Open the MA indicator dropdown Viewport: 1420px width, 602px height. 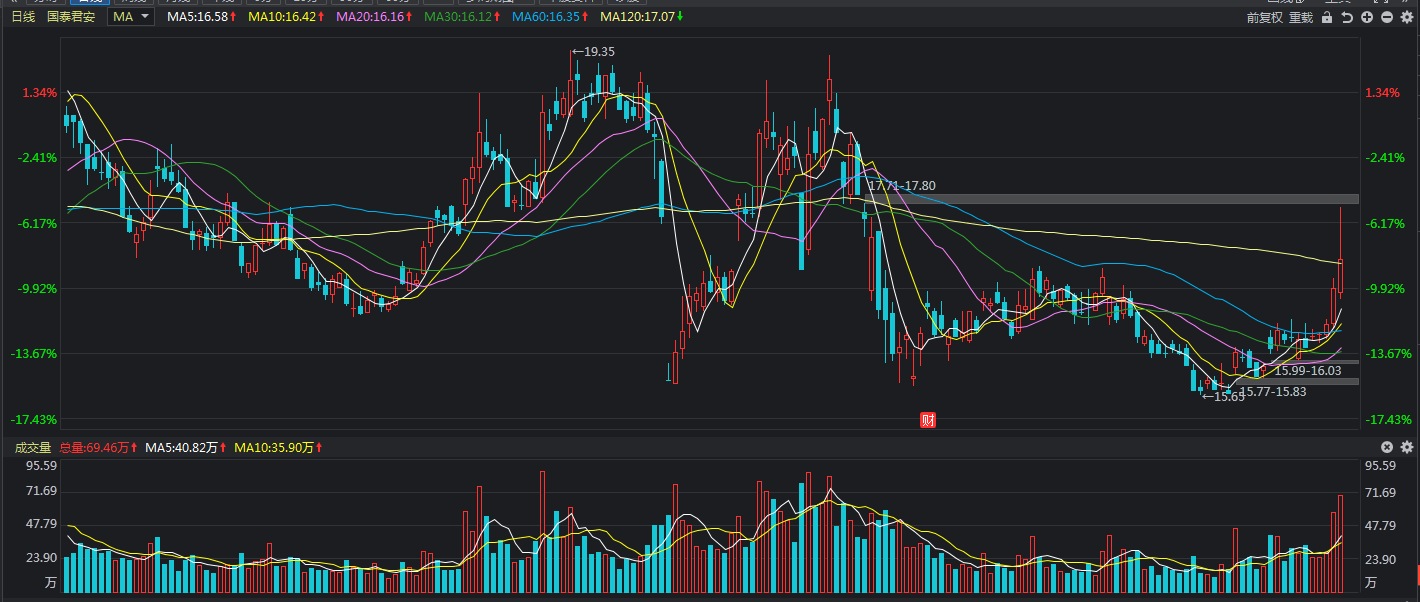point(131,17)
